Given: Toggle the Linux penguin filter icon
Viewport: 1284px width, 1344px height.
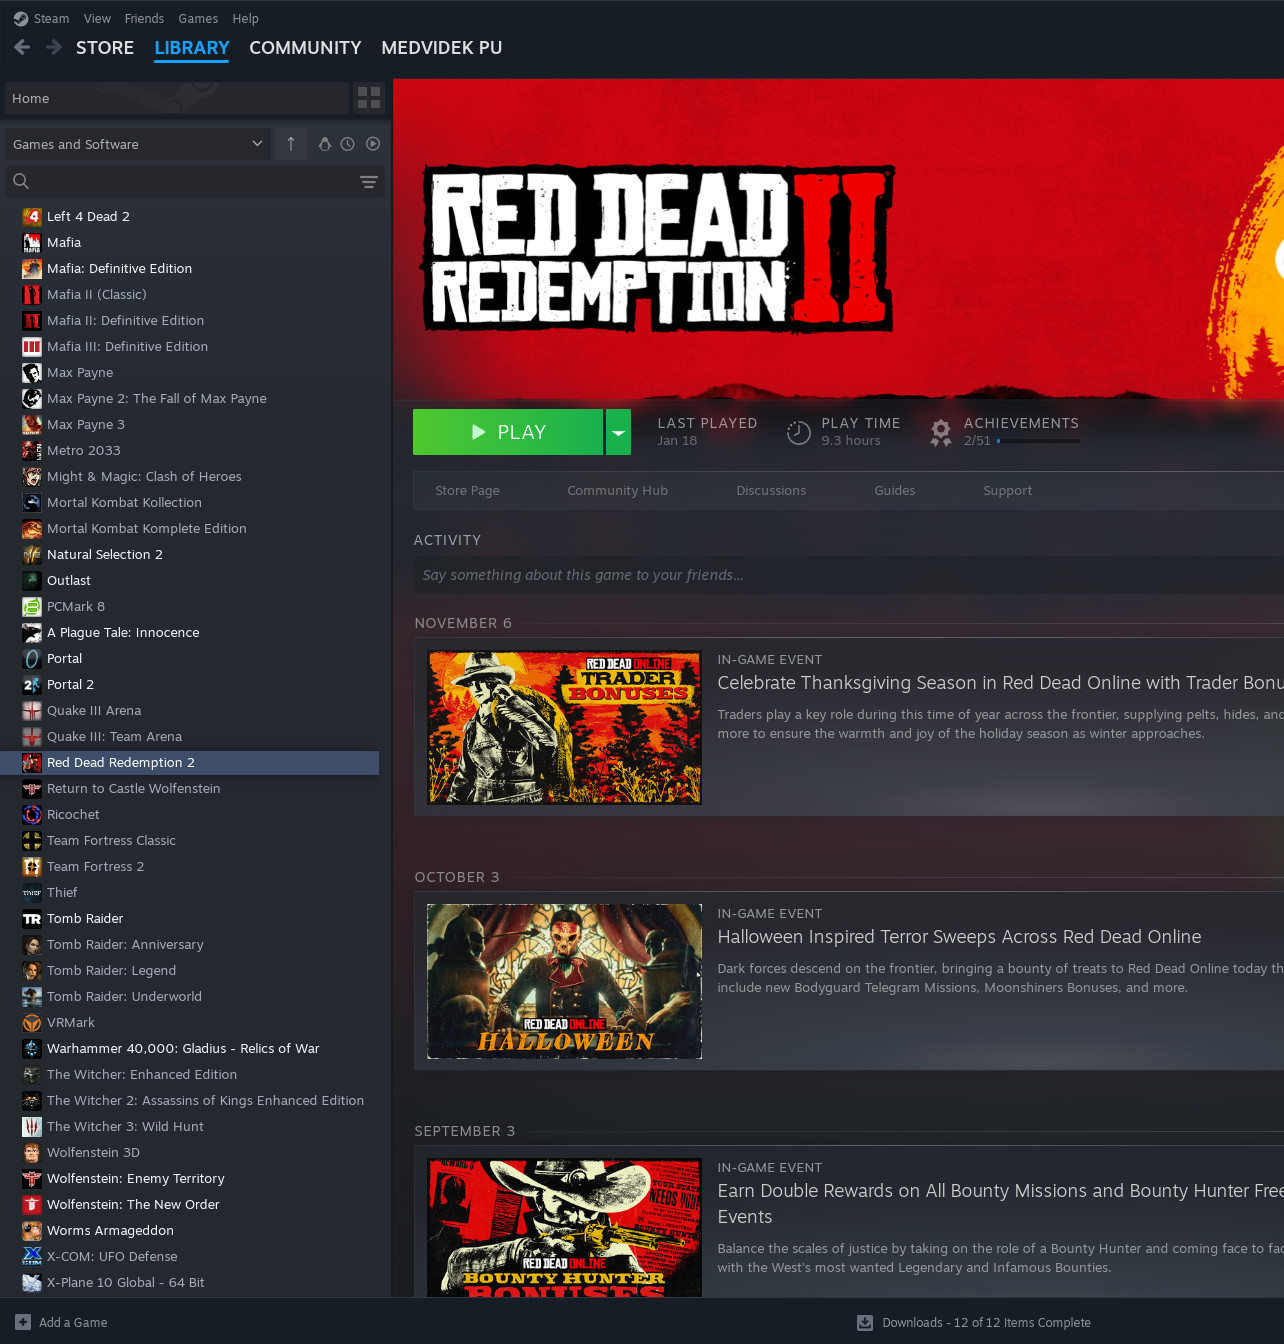Looking at the screenshot, I should click(324, 144).
